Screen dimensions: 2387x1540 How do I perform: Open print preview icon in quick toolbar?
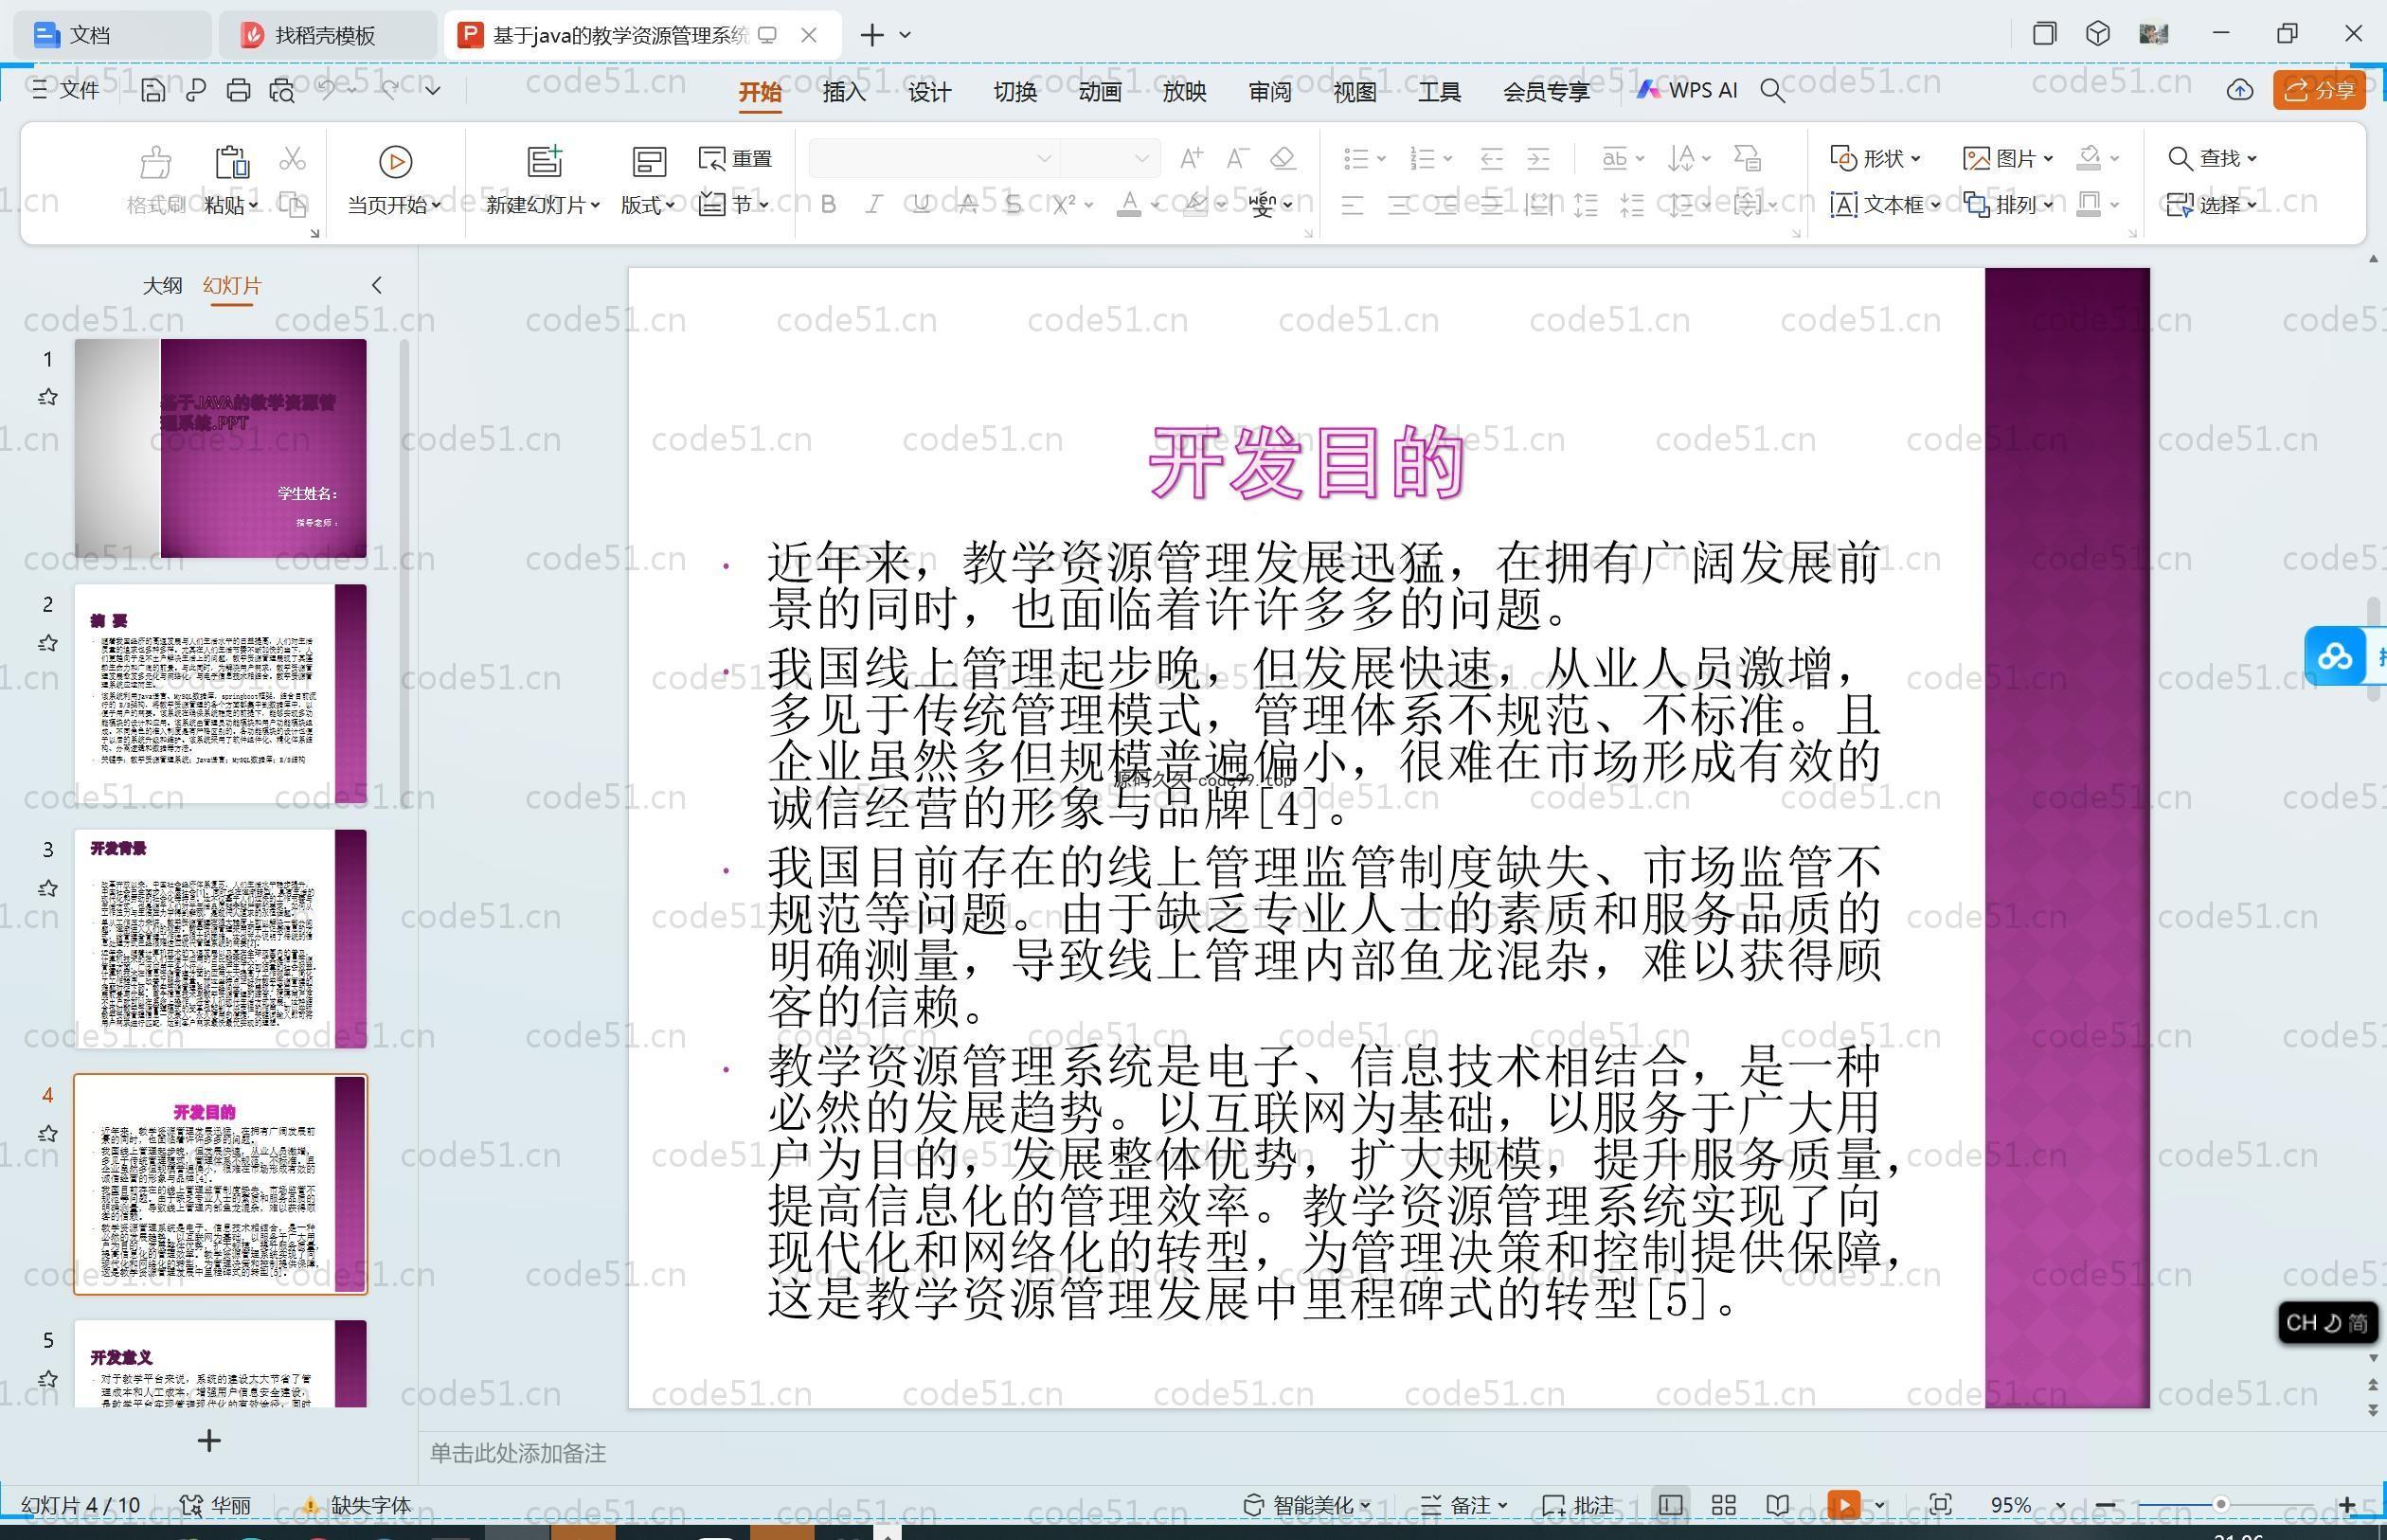282,91
